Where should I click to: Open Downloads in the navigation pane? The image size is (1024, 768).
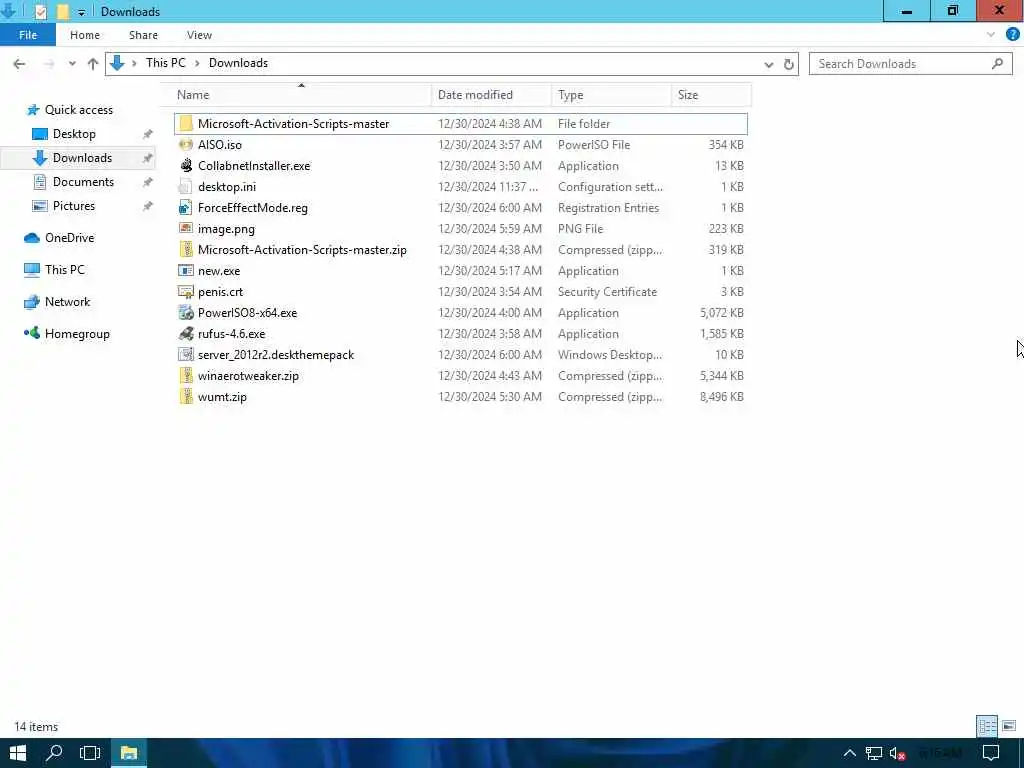point(82,157)
